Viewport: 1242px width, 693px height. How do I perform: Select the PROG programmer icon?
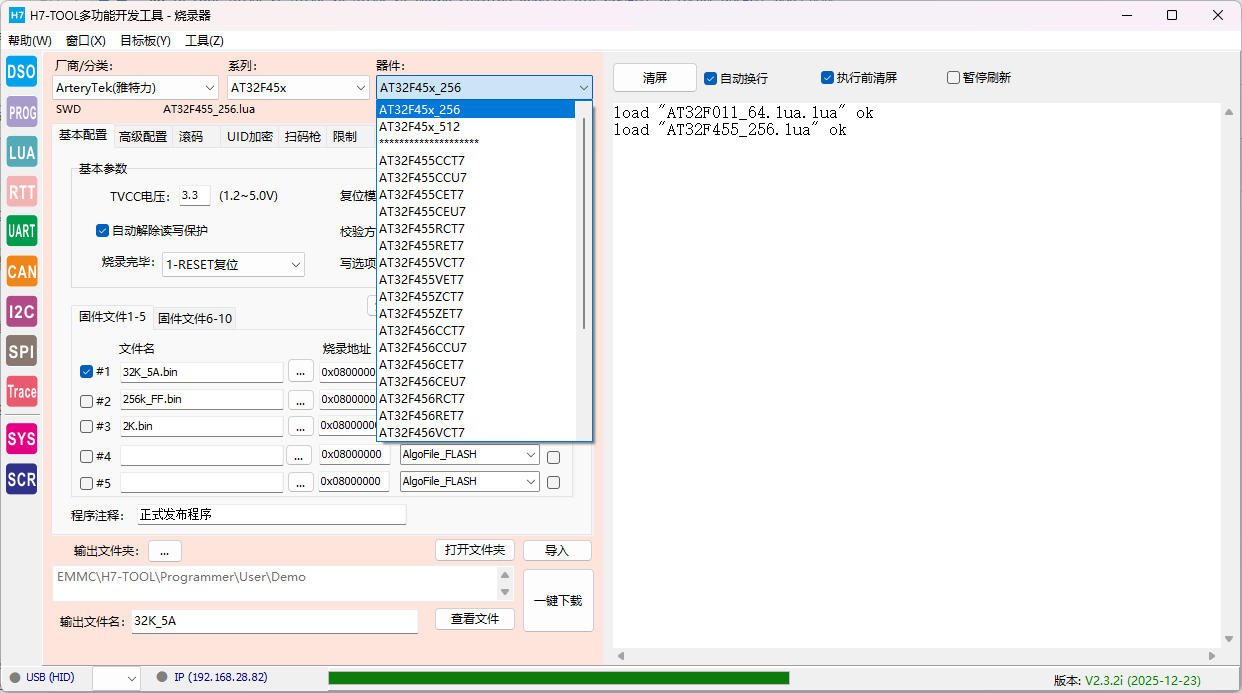[21, 113]
